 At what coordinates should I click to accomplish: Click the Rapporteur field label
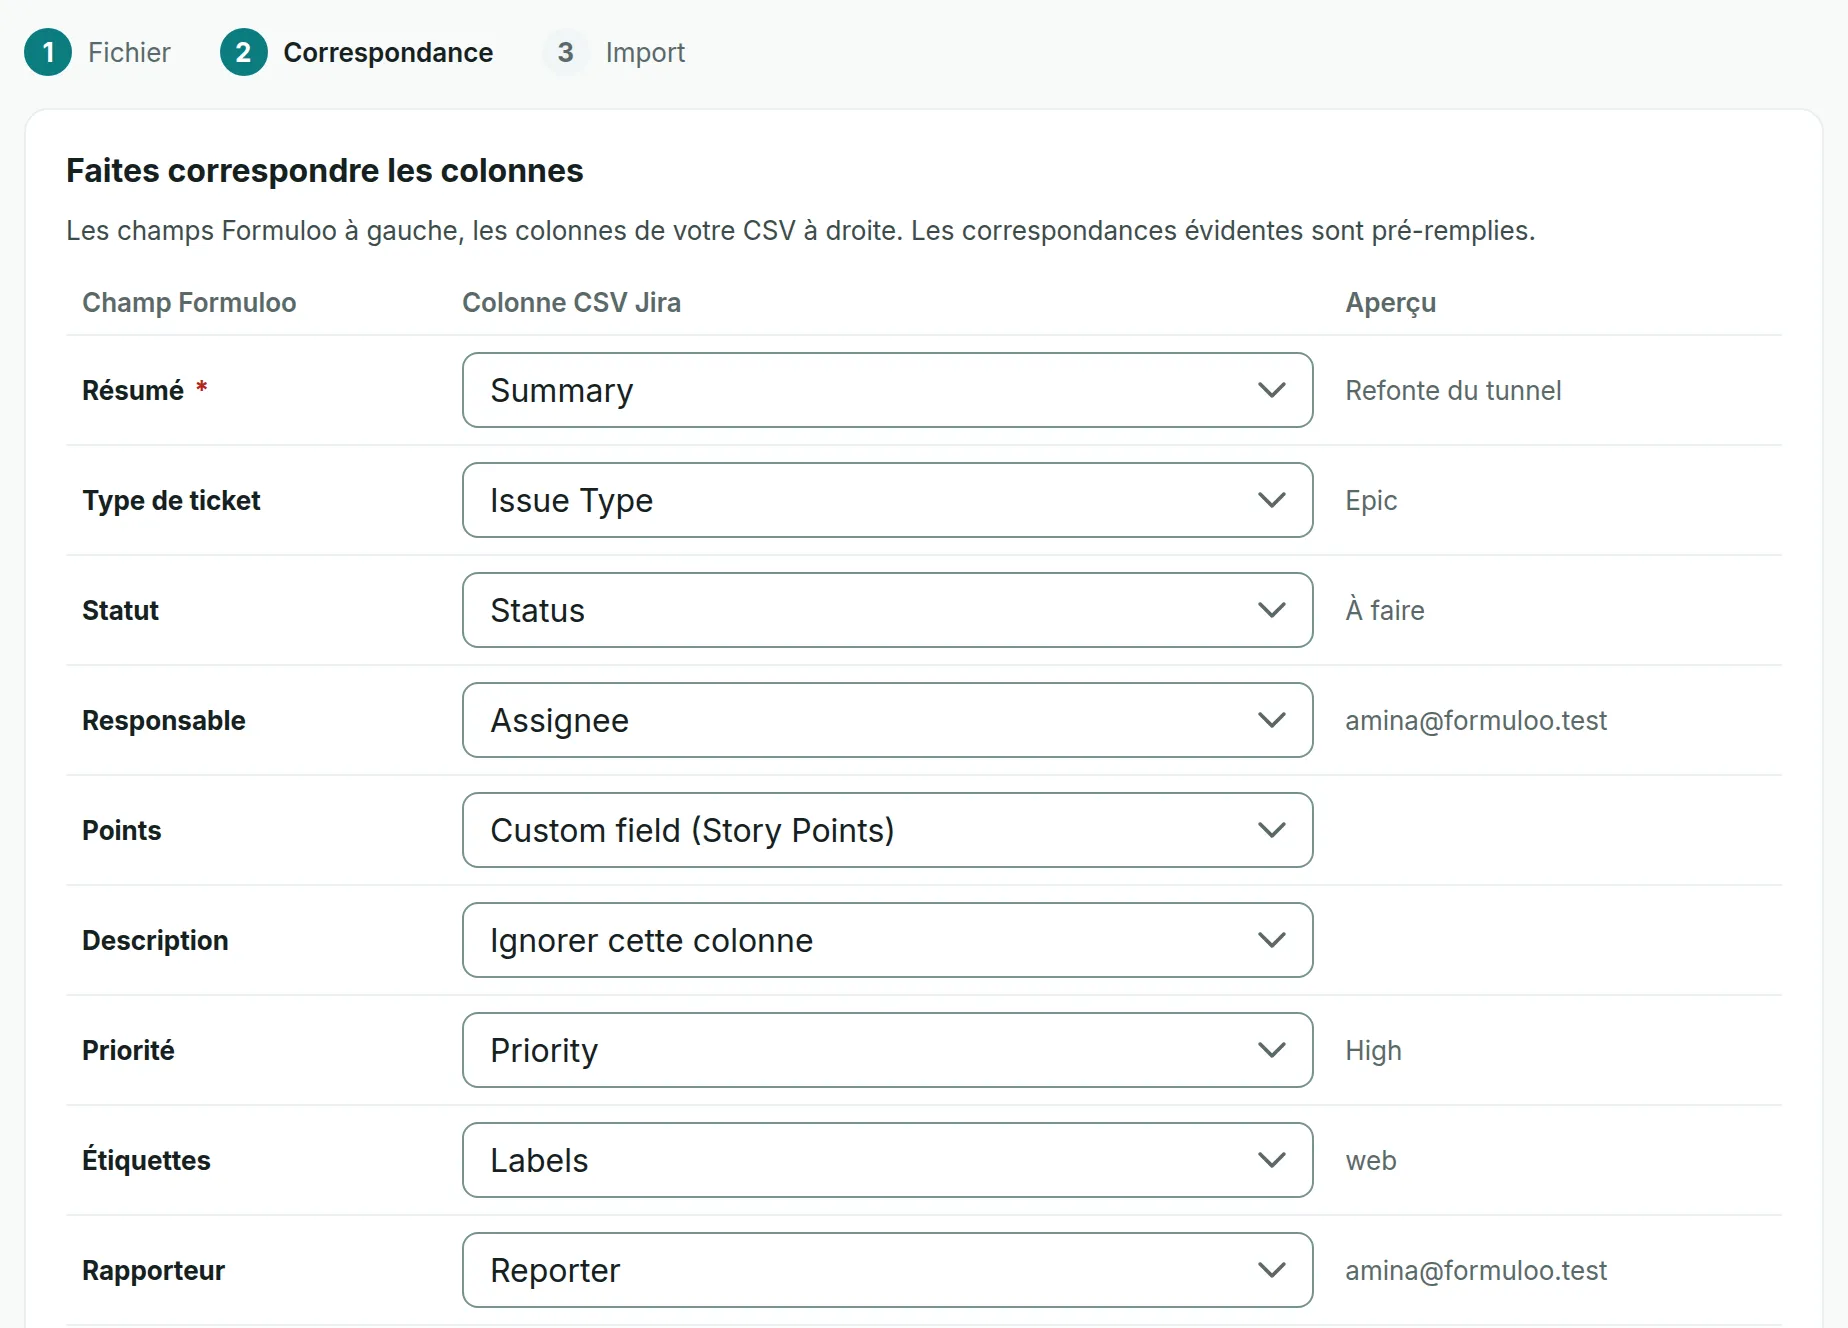click(153, 1270)
